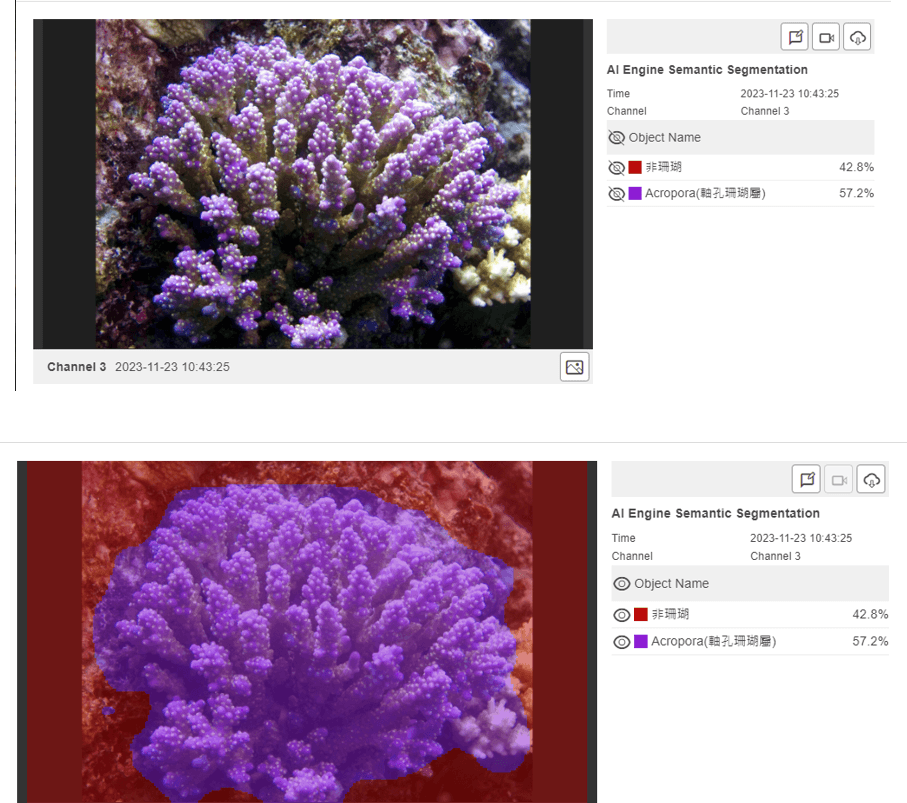Click purple Acropora swatch in bottom panel

pos(640,642)
